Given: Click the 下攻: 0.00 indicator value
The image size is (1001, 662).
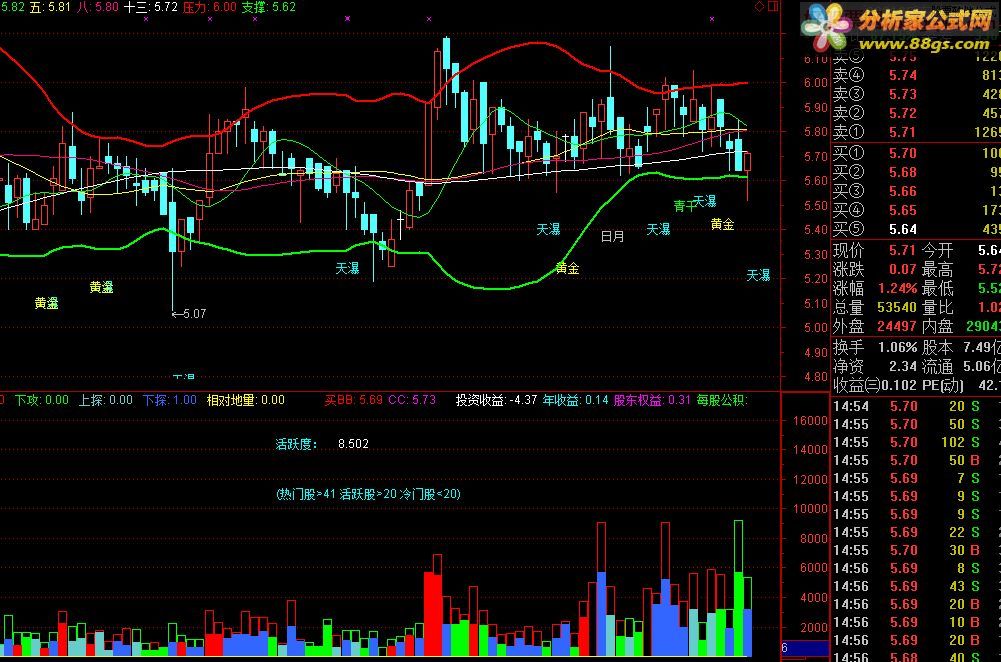Looking at the screenshot, I should 41,400.
